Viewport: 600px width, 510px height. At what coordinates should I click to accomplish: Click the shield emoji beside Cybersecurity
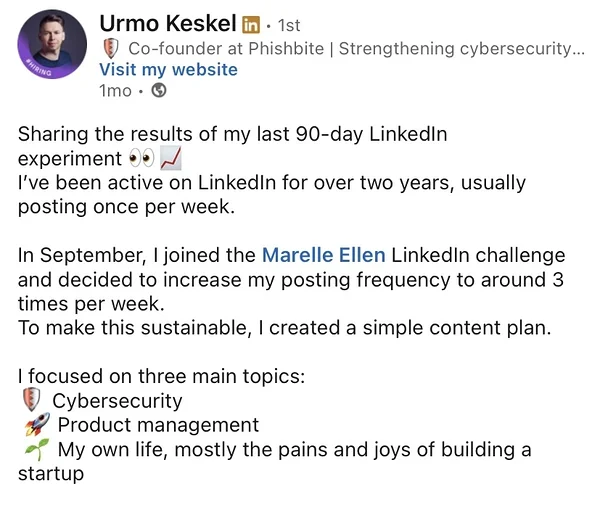point(30,401)
